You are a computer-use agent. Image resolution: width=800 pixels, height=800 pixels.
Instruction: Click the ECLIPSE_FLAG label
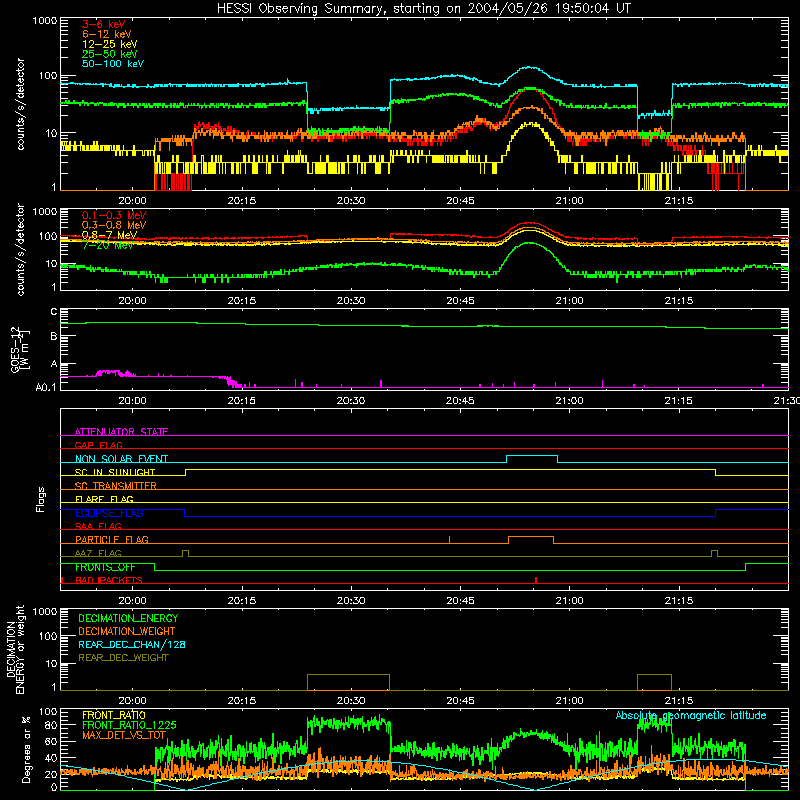pos(109,513)
